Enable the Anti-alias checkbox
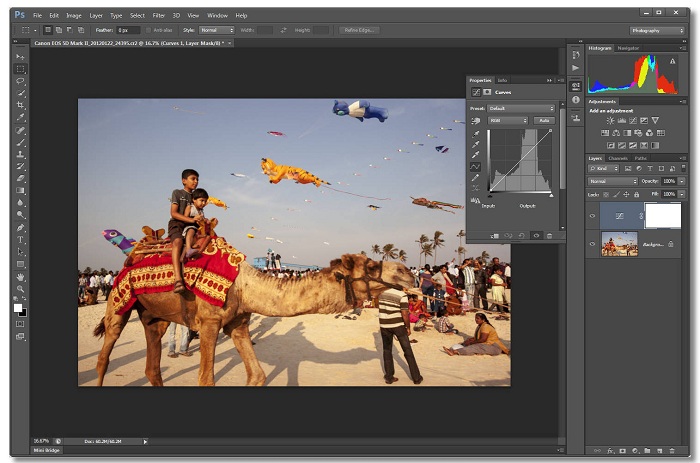 [149, 30]
